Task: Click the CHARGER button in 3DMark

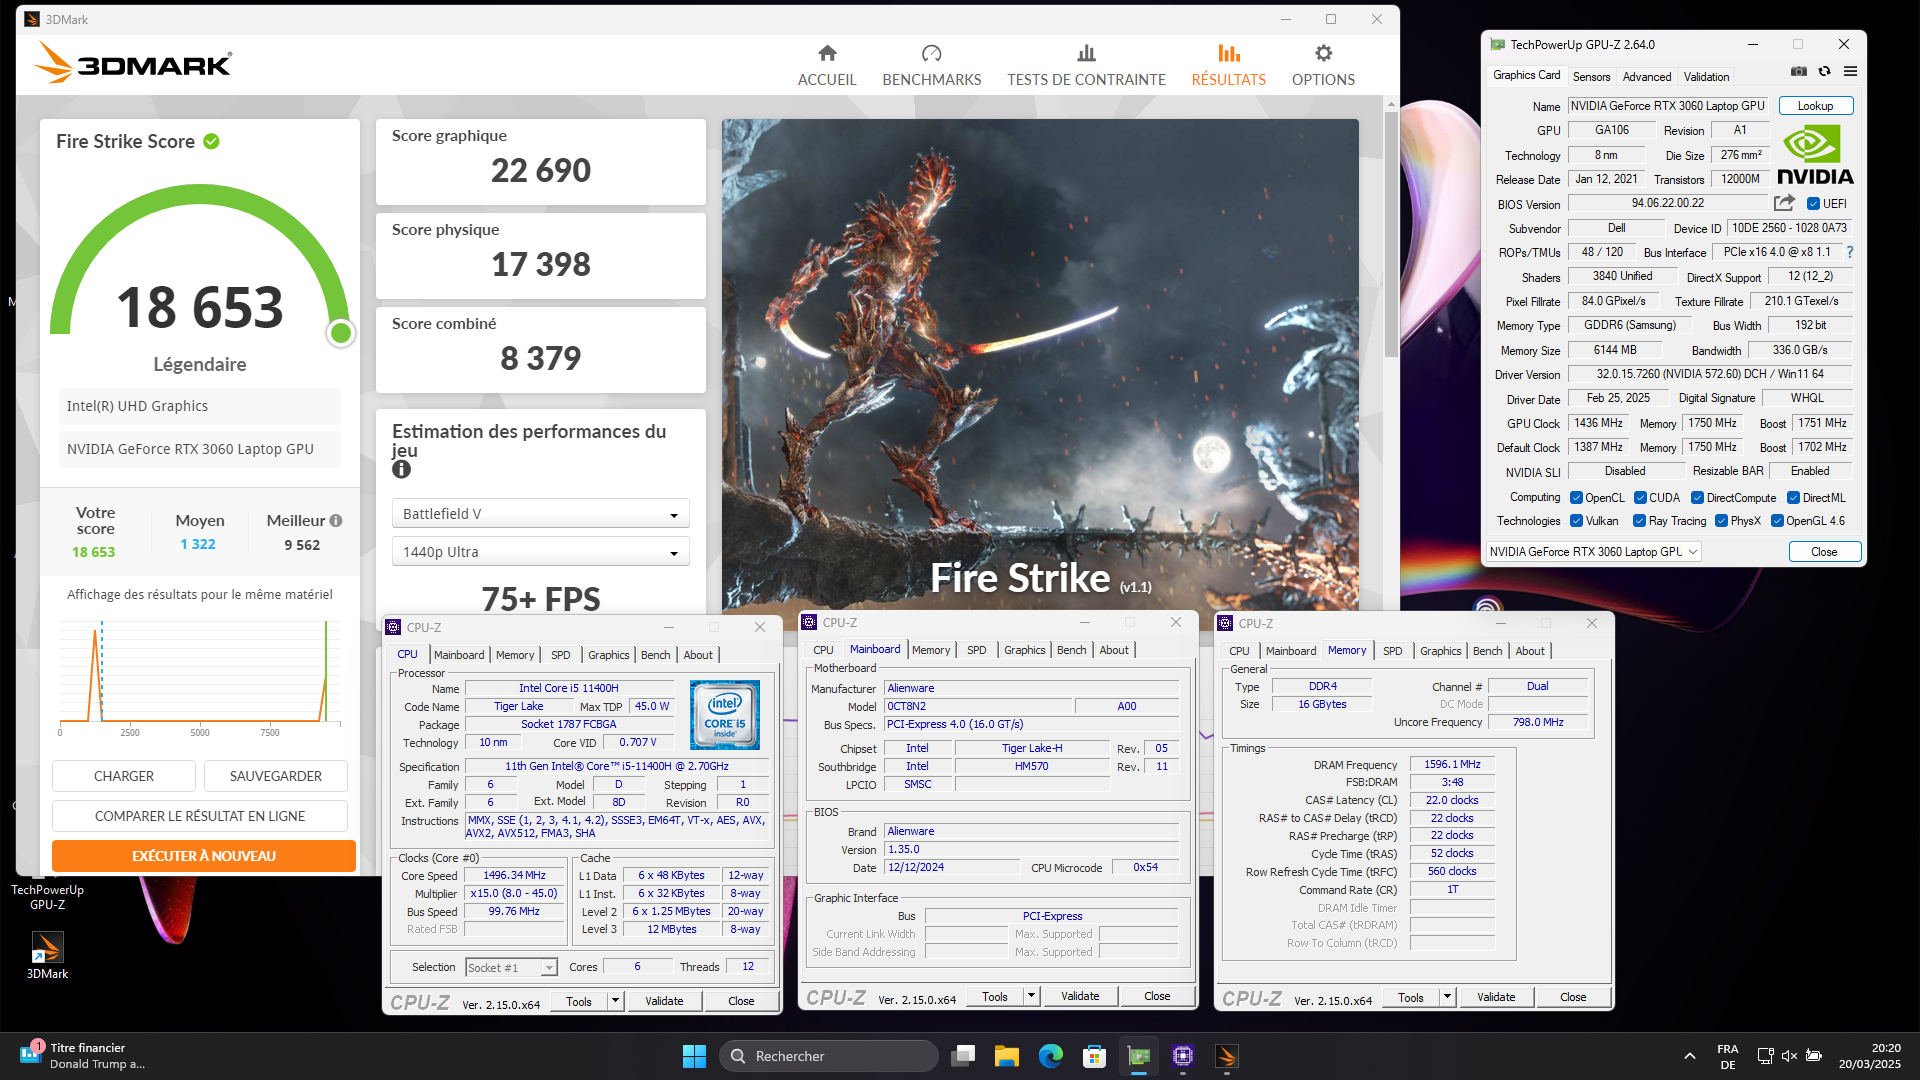Action: click(x=124, y=776)
